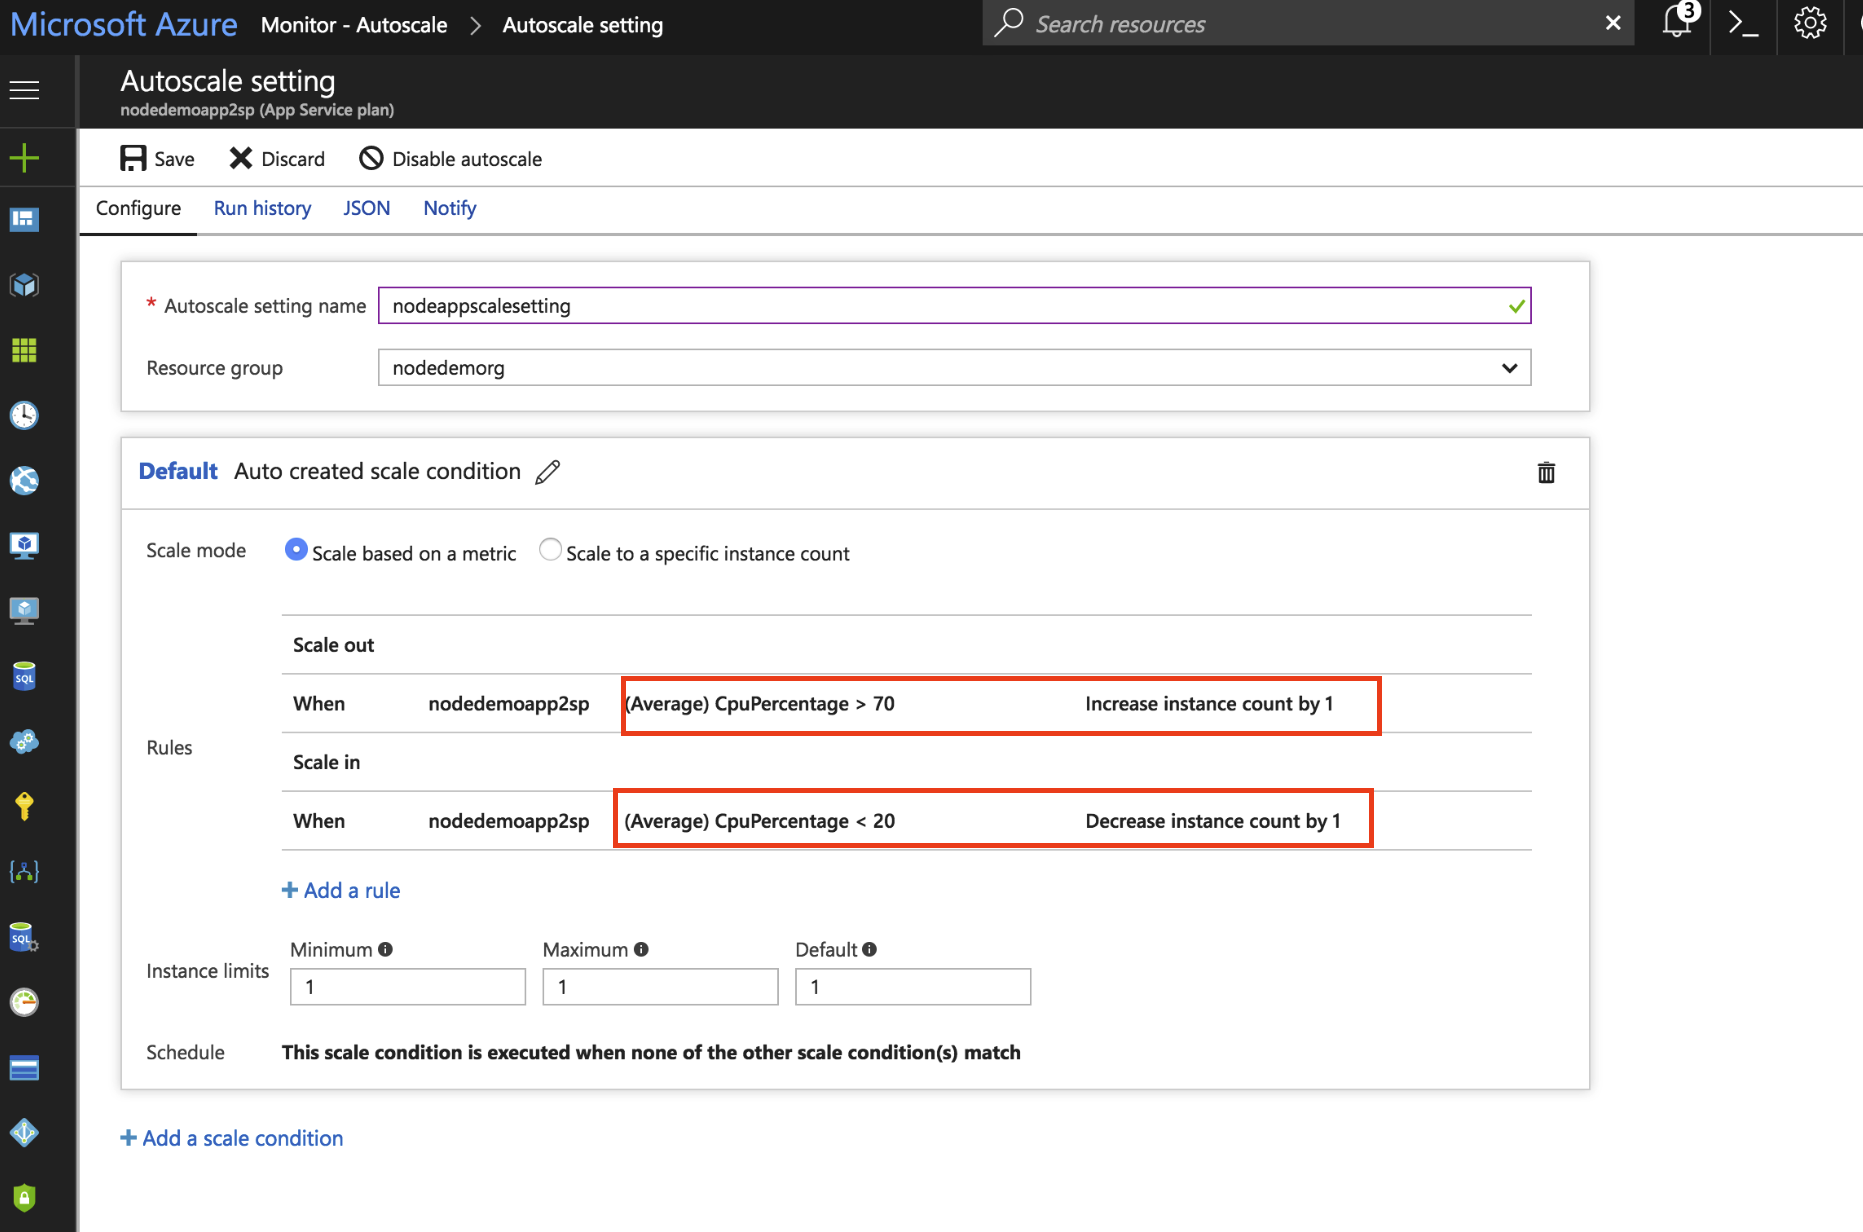1863x1232 pixels.
Task: Select Scale based on a metric
Action: coord(296,549)
